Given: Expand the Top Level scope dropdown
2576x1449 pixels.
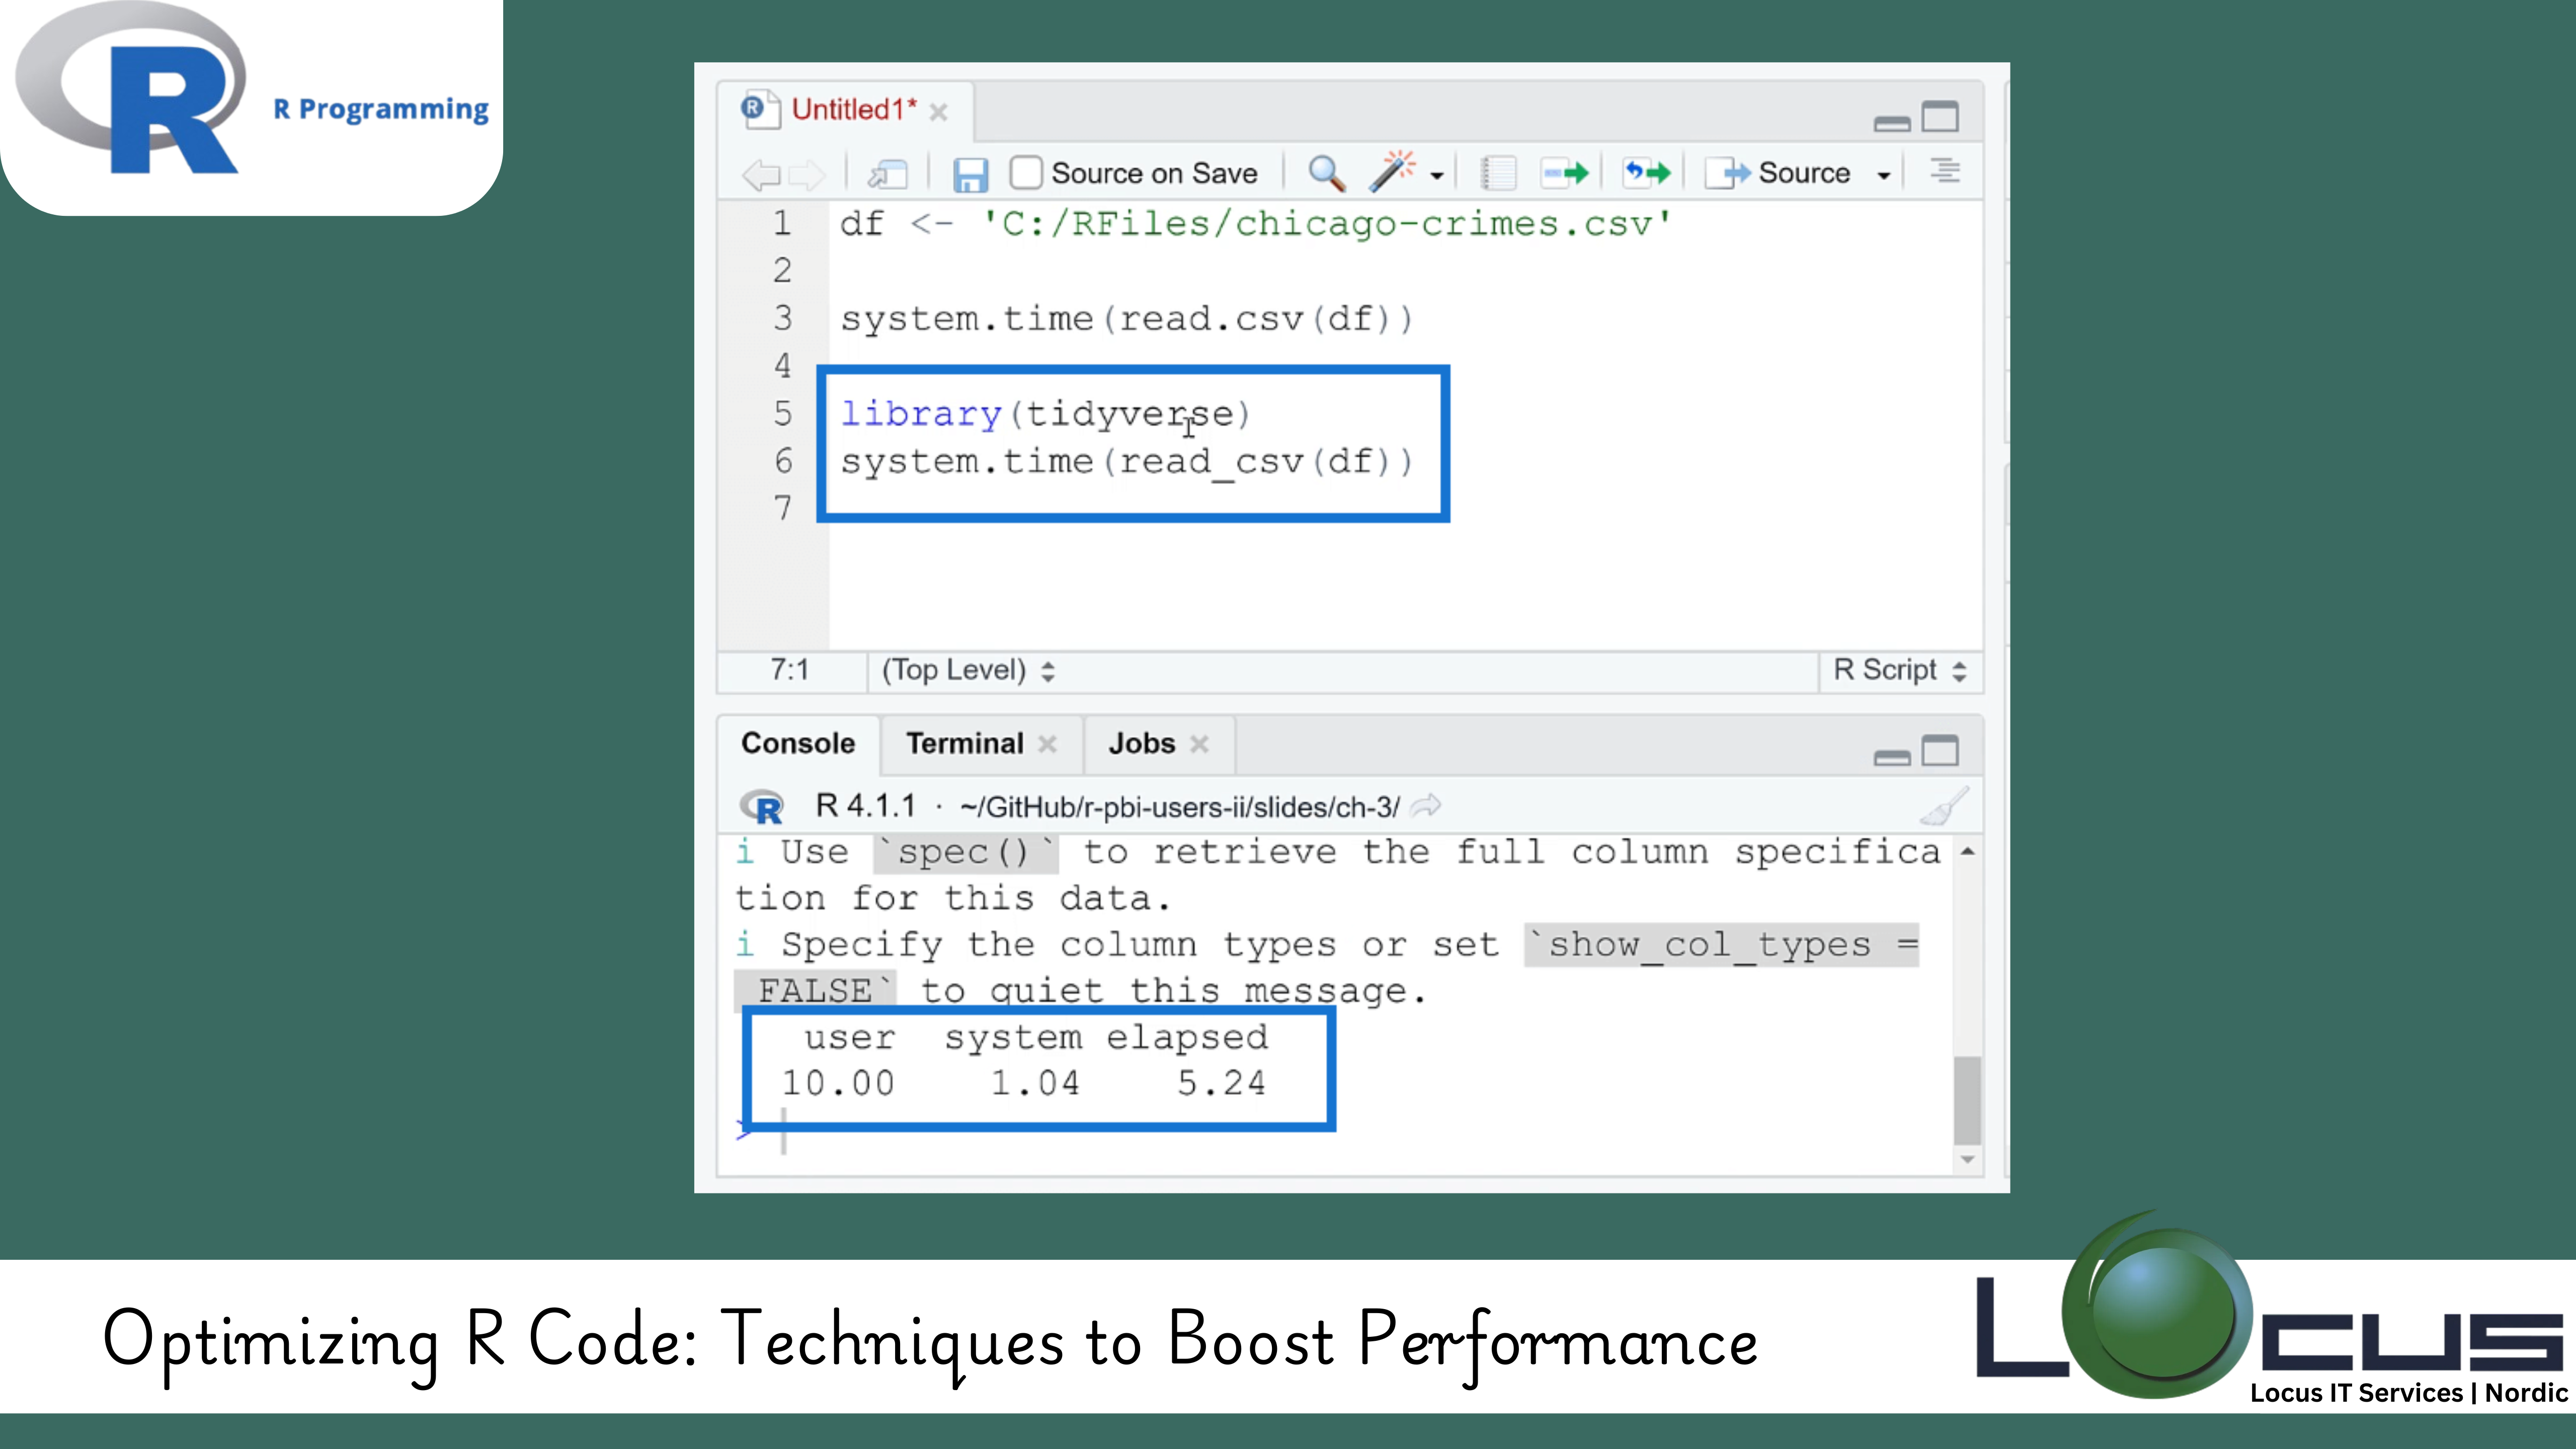Looking at the screenshot, I should (x=968, y=669).
